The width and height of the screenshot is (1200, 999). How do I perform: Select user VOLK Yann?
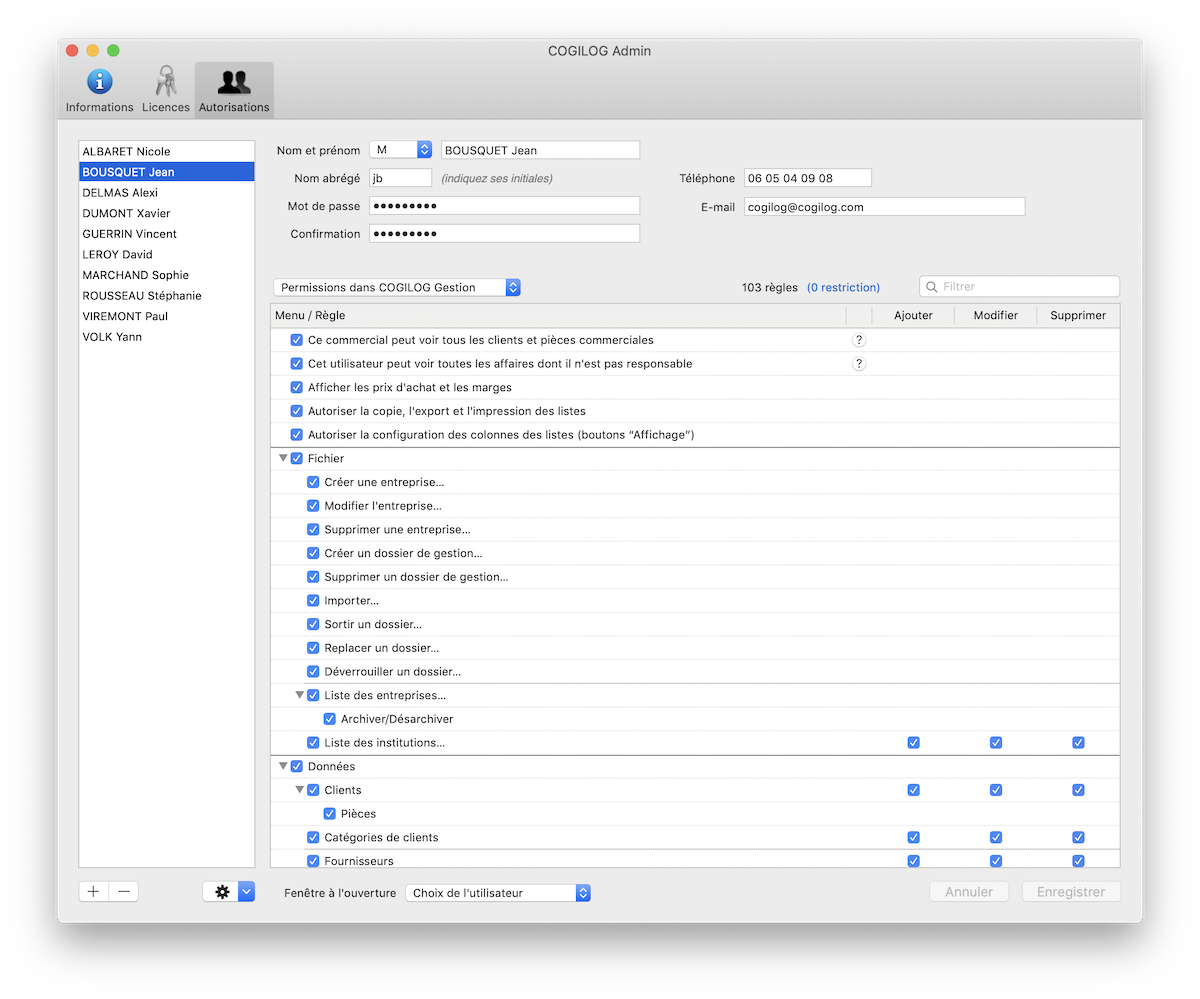click(167, 337)
